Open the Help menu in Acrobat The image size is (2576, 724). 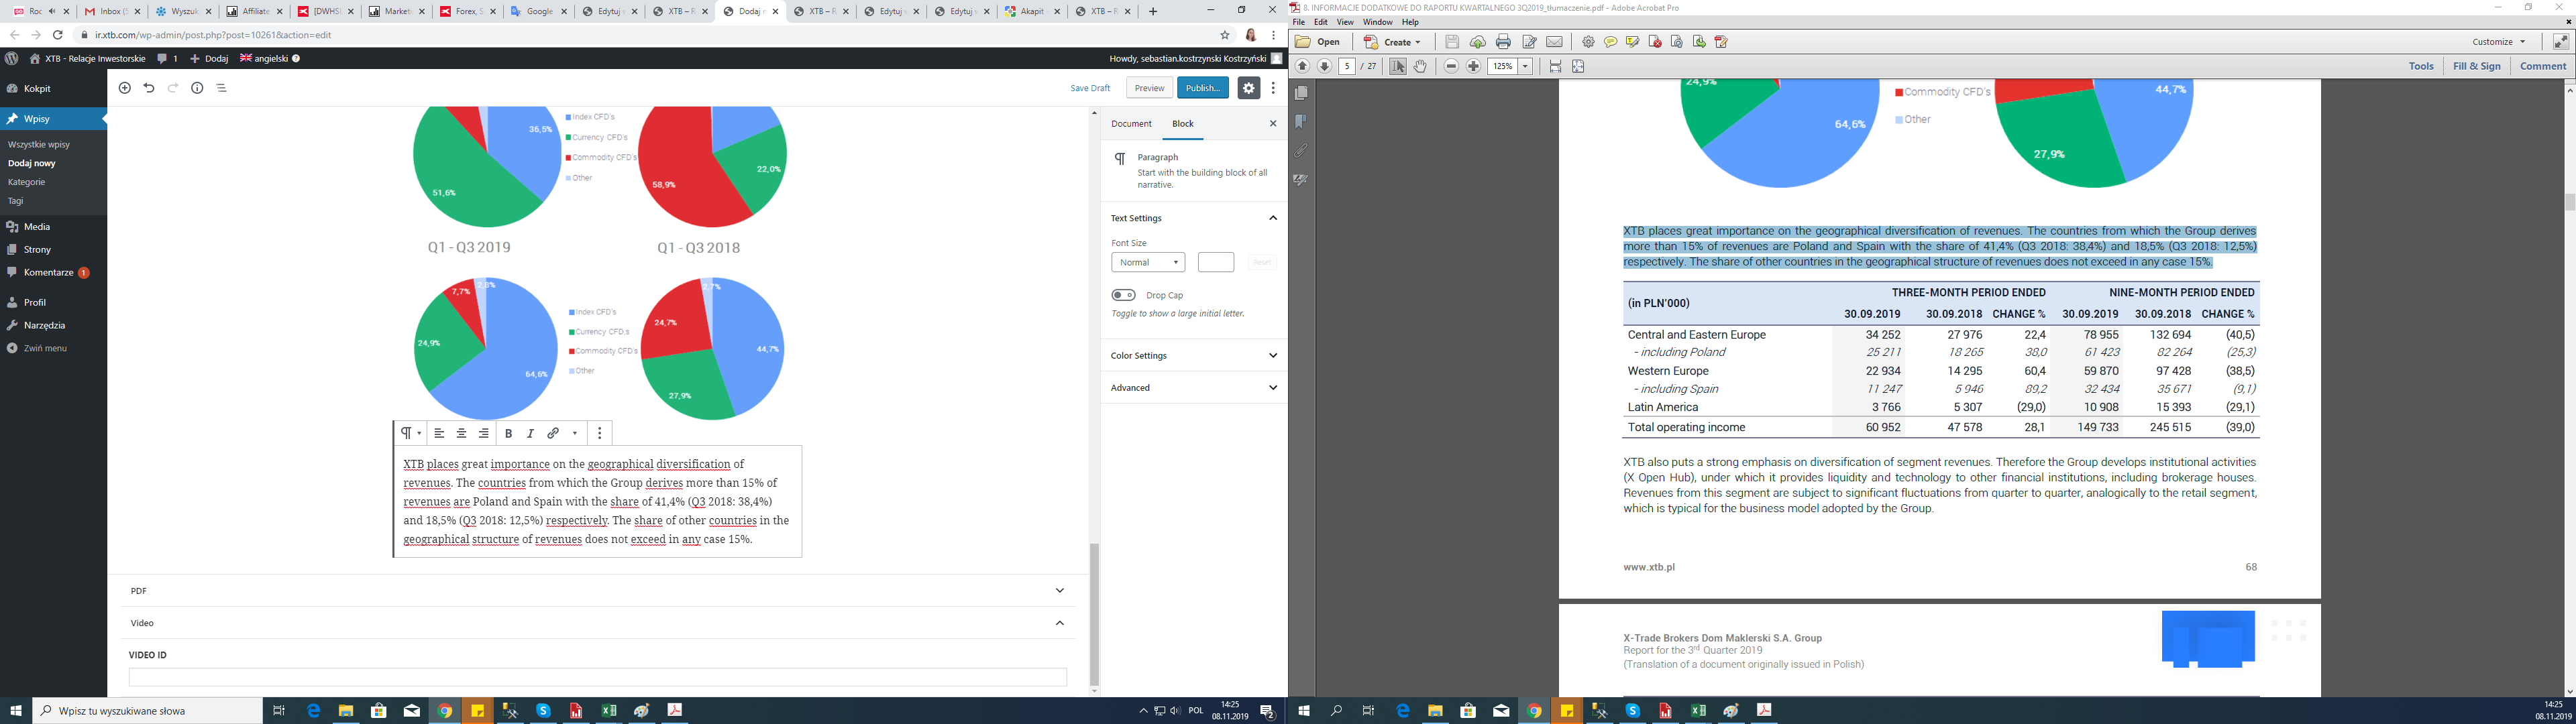[x=1410, y=22]
